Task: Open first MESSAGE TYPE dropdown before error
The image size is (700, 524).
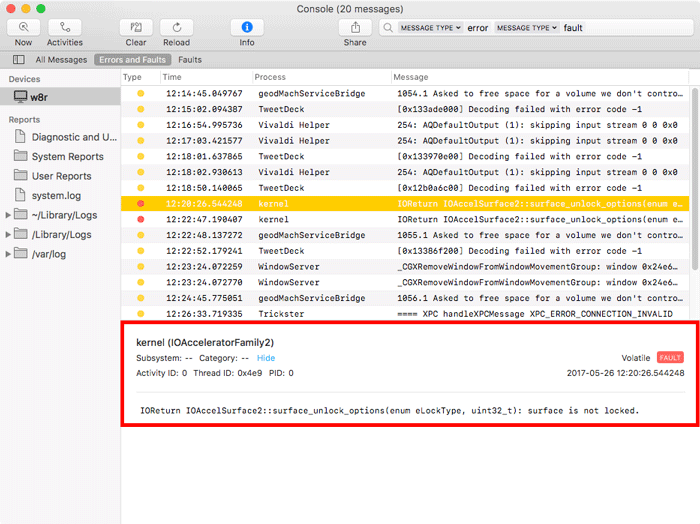Action: (x=430, y=28)
